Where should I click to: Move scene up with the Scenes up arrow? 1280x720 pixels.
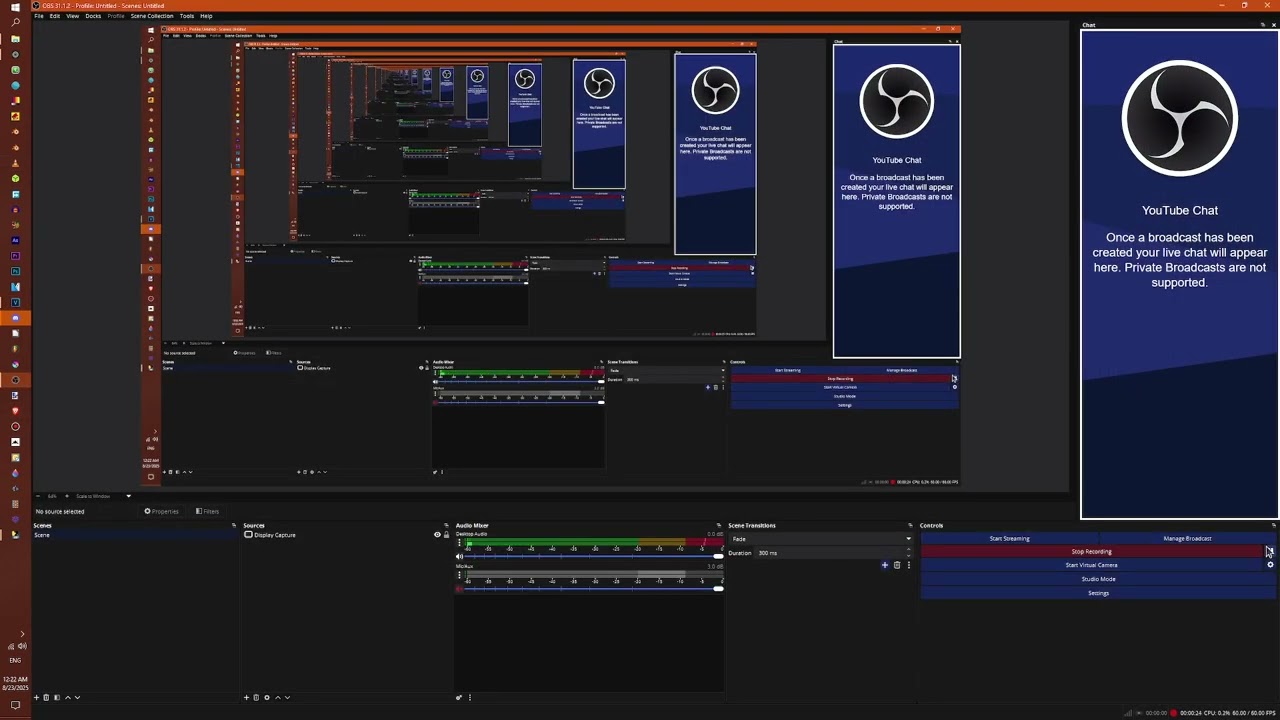pos(68,697)
